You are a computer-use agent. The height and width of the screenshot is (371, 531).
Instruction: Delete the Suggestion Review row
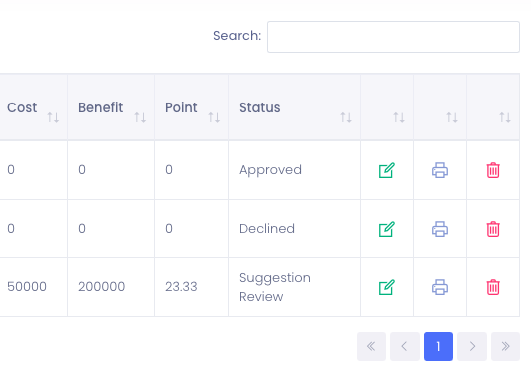[x=493, y=287]
